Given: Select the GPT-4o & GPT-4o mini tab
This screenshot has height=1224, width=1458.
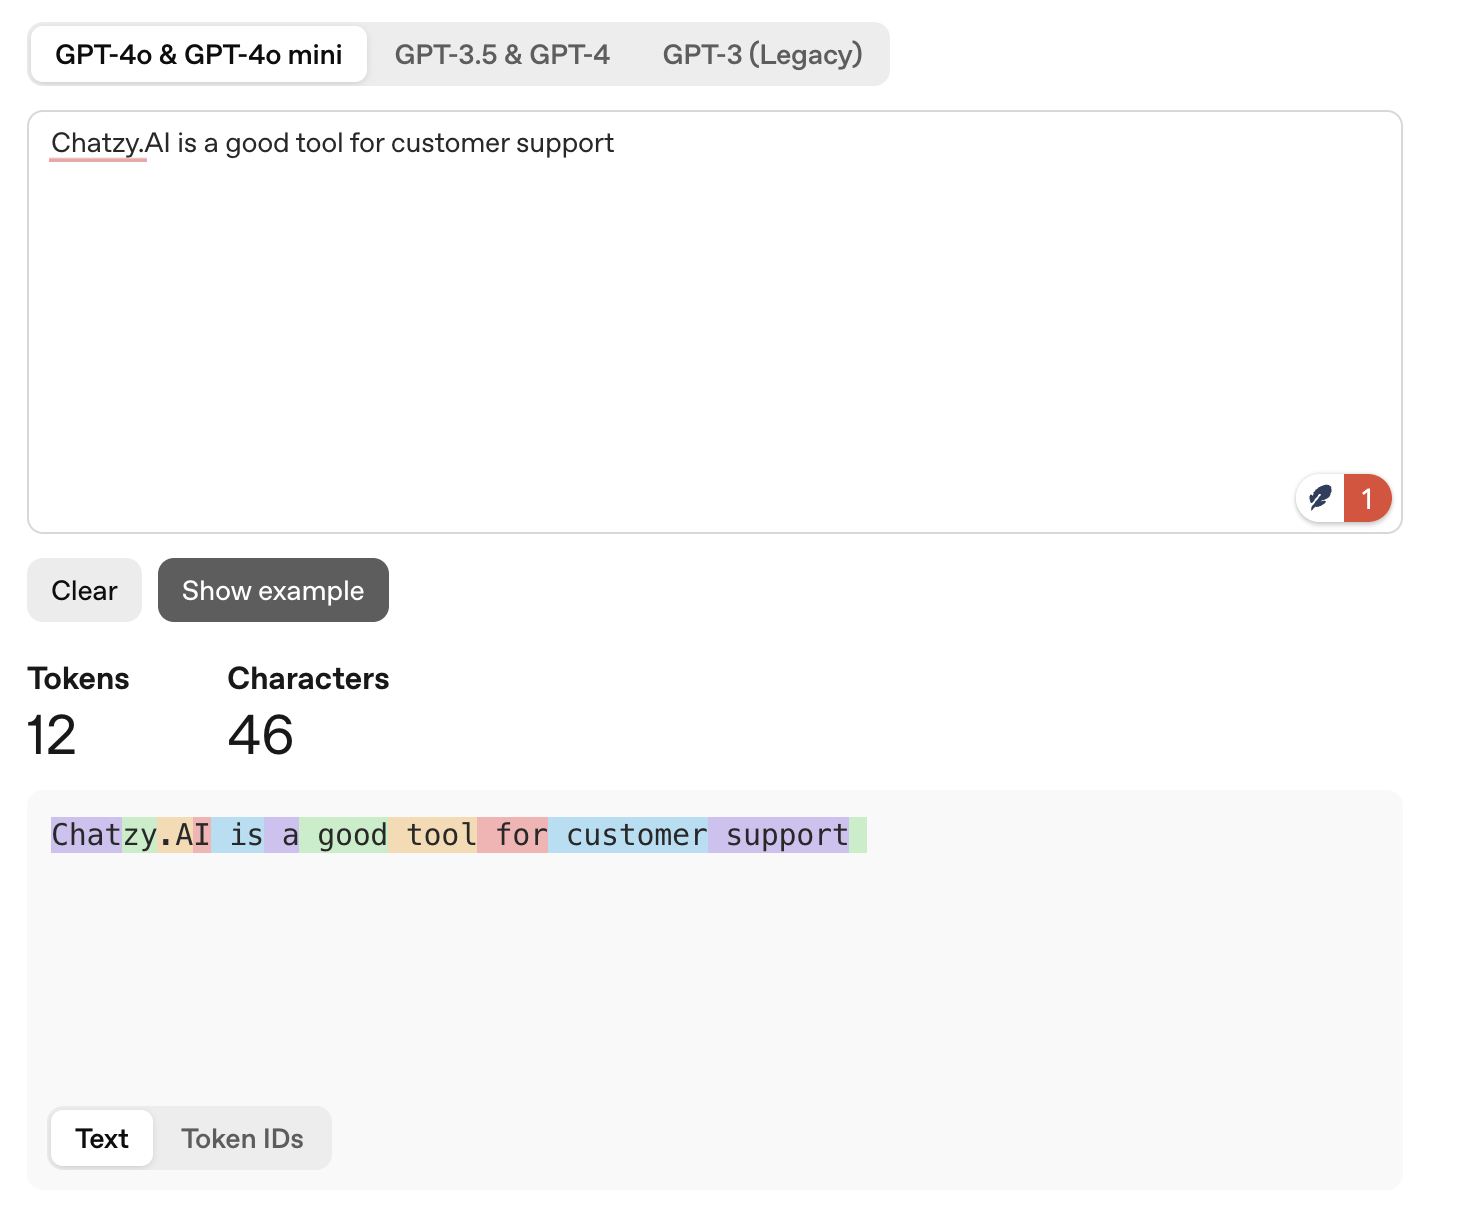Looking at the screenshot, I should [x=198, y=54].
